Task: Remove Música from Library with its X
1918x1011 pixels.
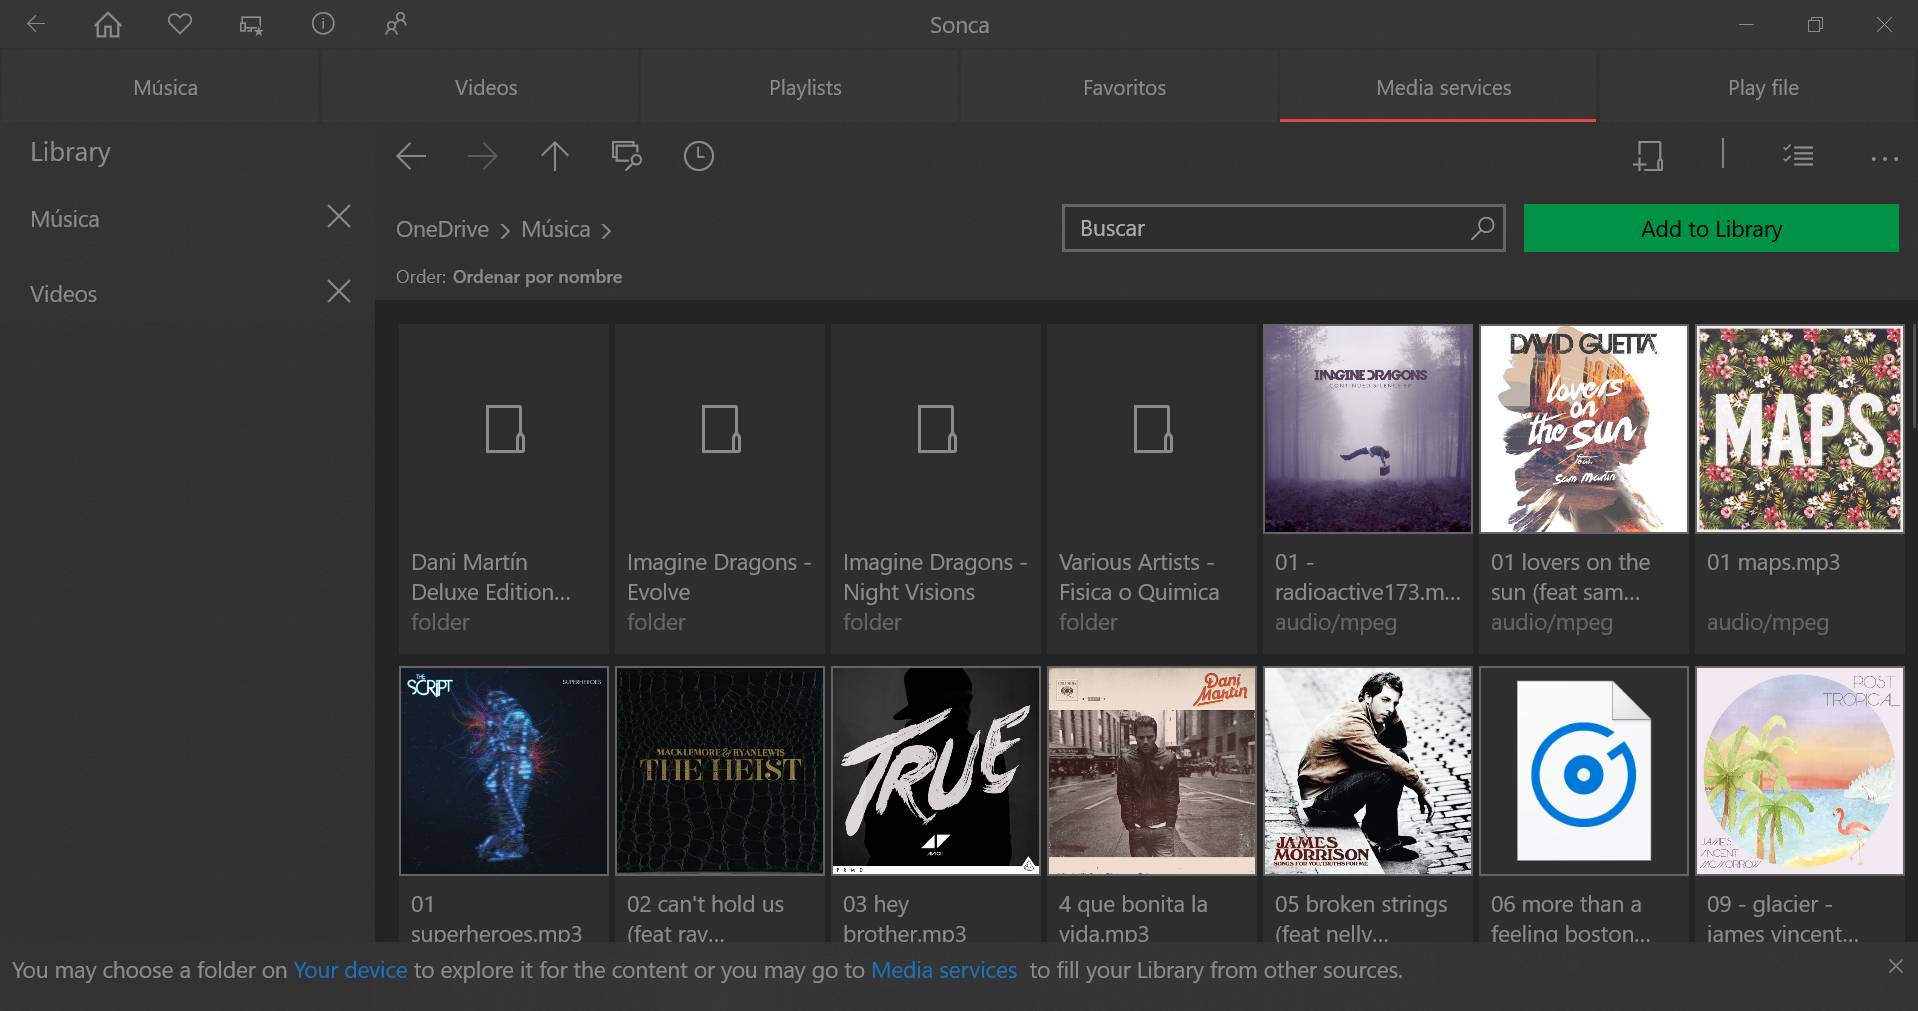Action: coord(339,217)
